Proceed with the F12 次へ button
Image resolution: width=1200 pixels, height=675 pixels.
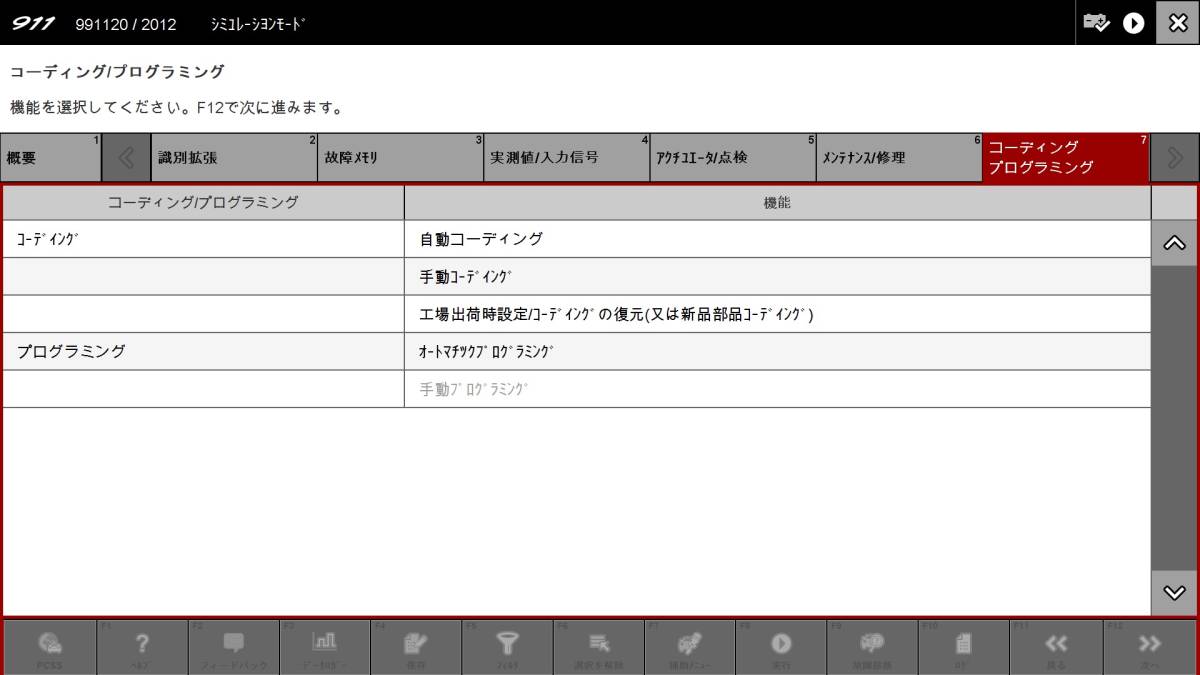click(x=1147, y=645)
